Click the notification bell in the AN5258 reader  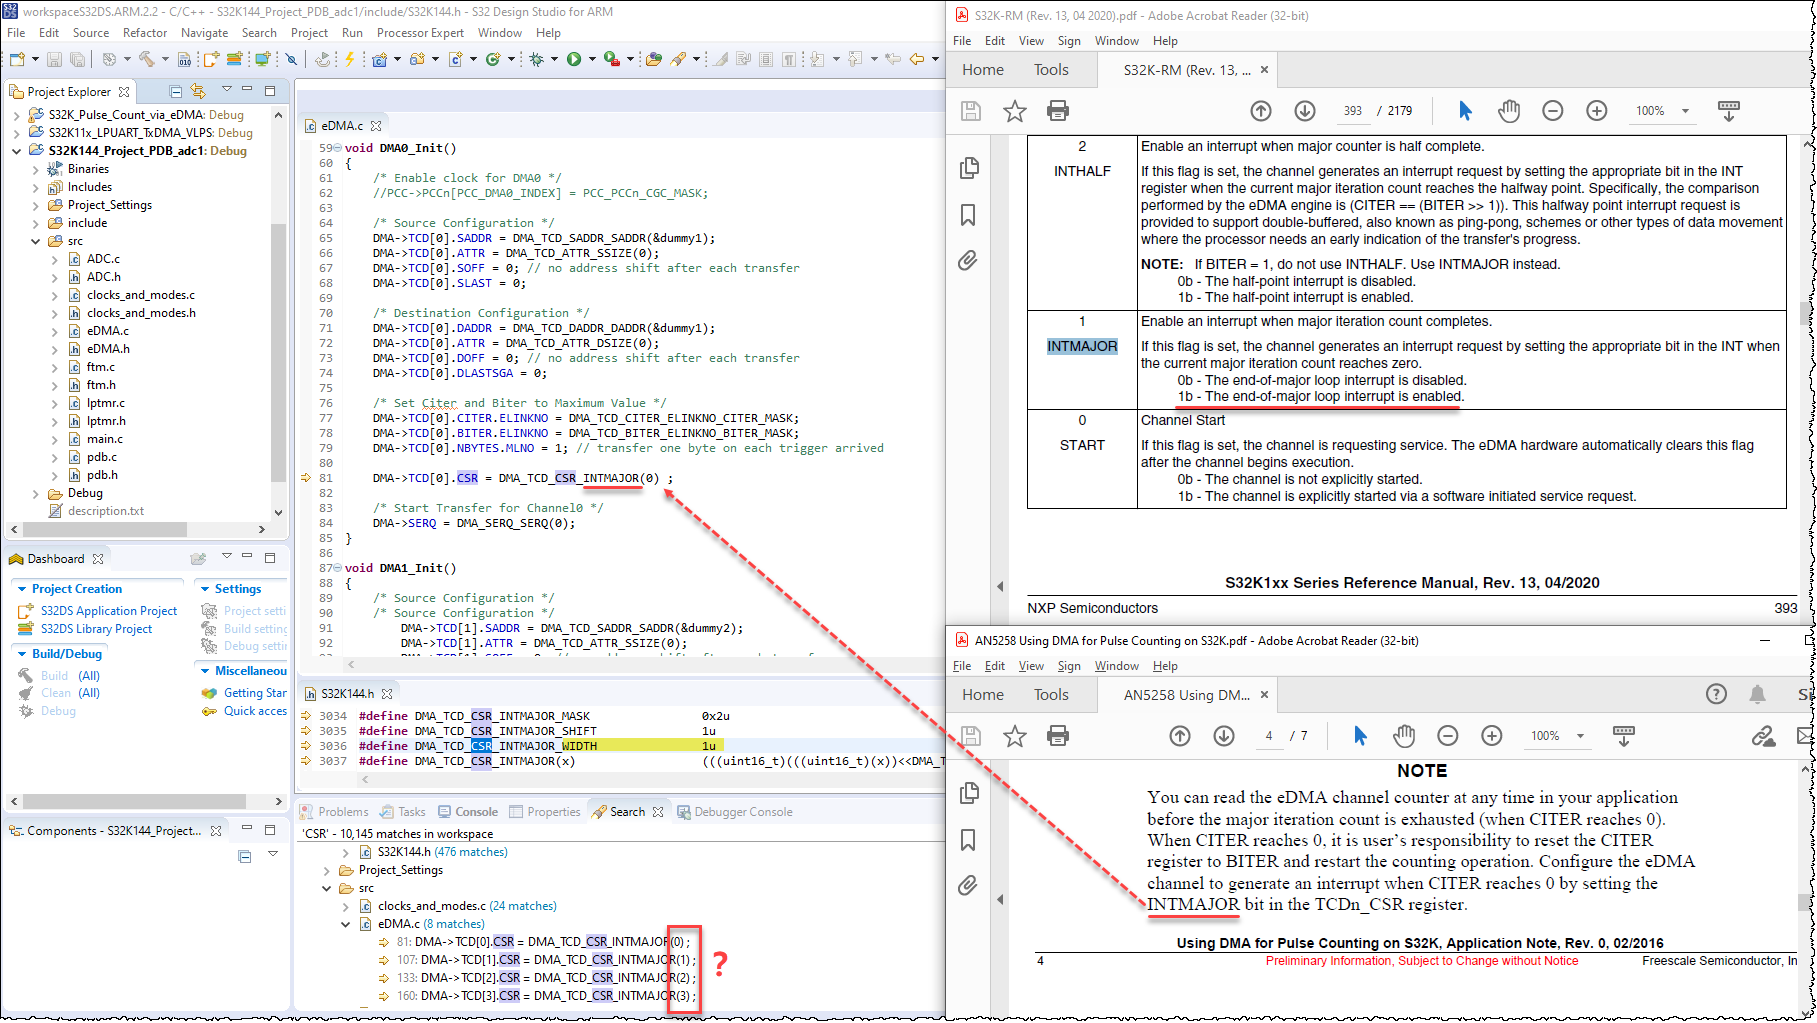1757,694
